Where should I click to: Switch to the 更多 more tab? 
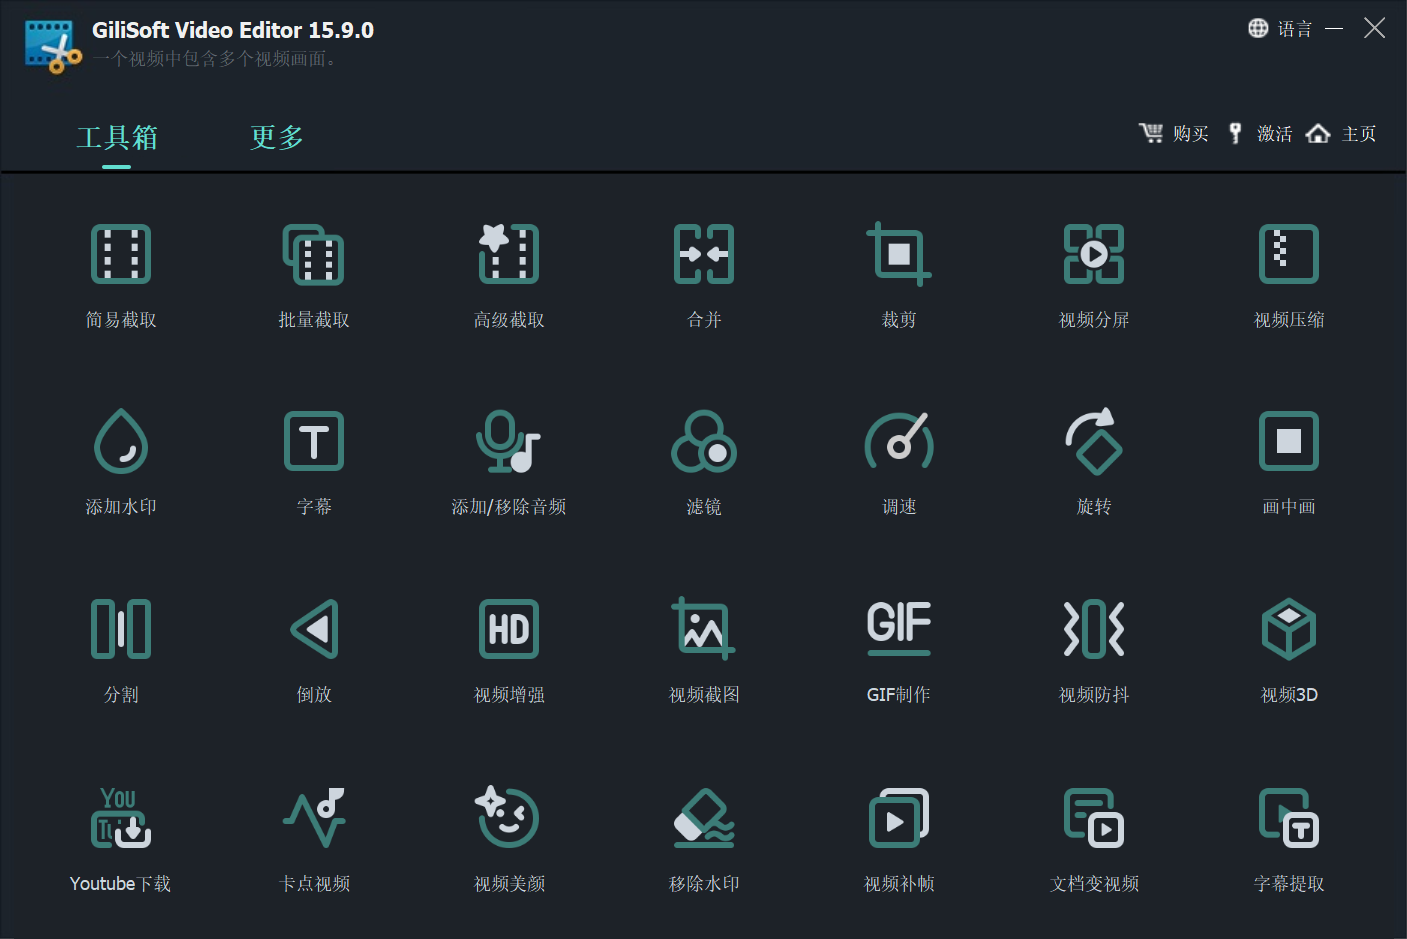[277, 138]
